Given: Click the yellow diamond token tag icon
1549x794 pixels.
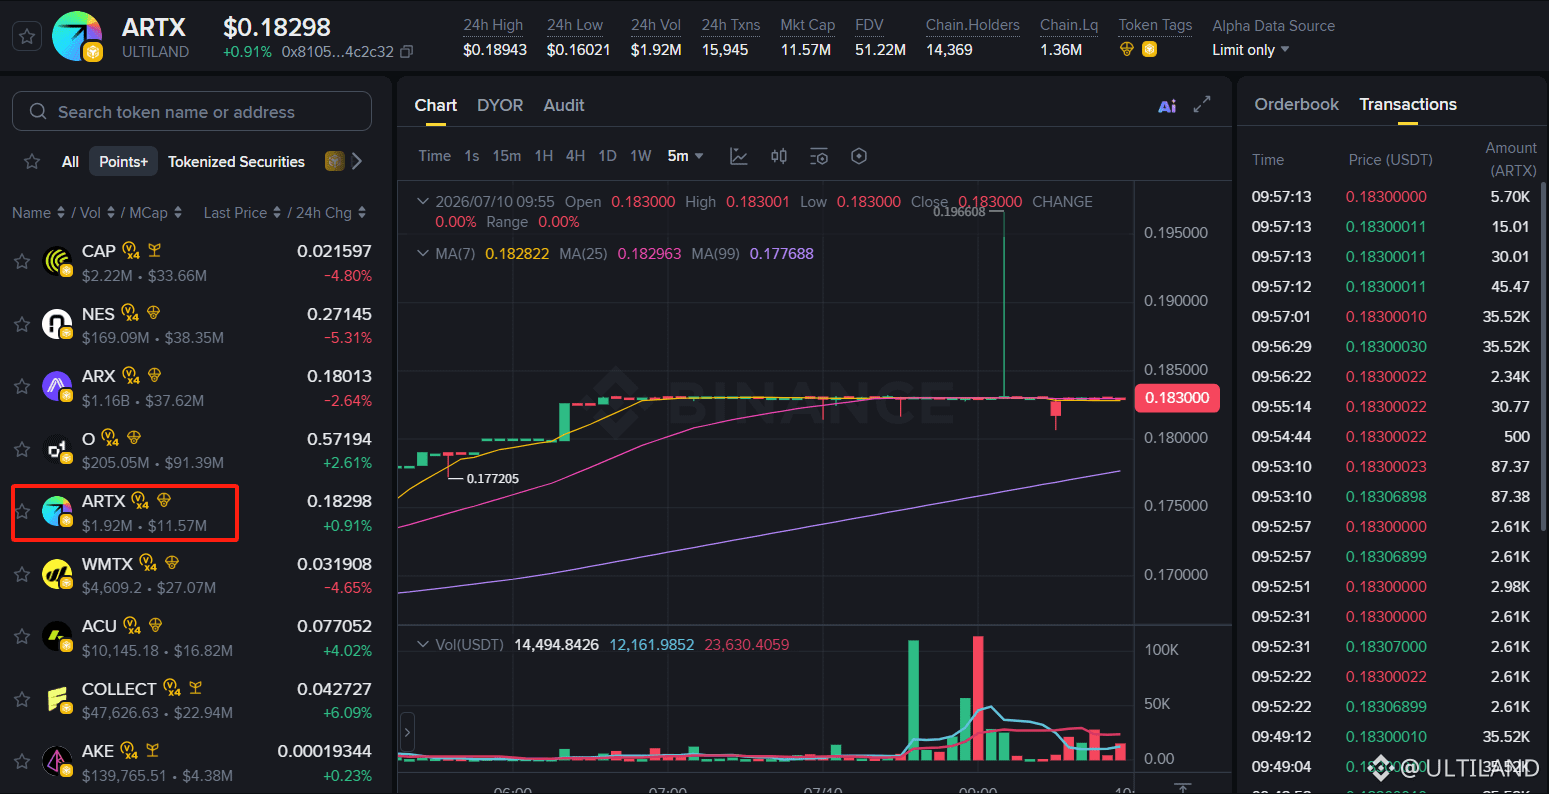Looking at the screenshot, I should pos(1127,49).
